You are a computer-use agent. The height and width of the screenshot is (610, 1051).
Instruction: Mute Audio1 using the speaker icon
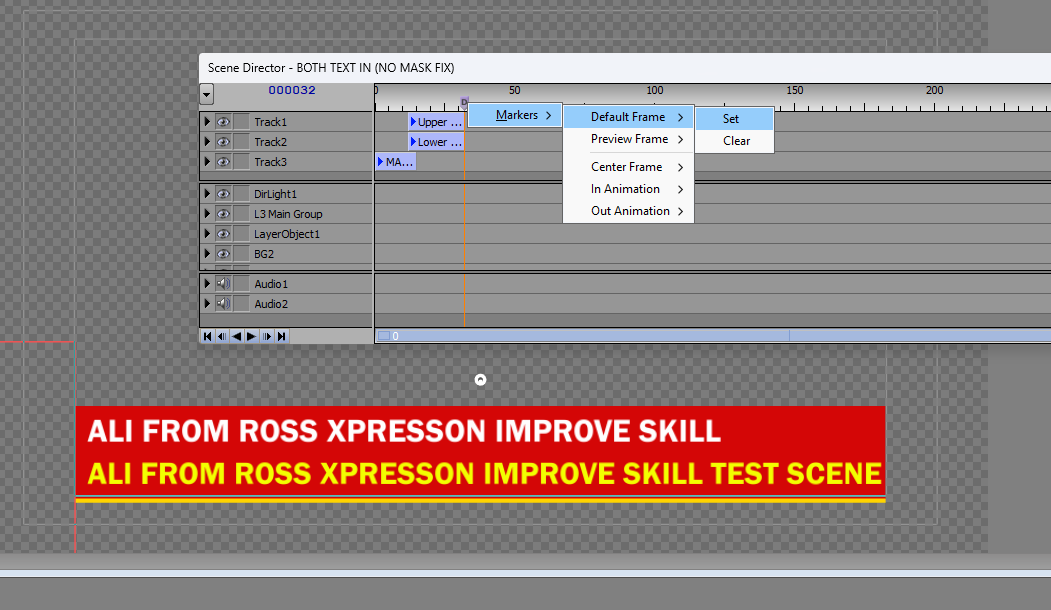223,284
